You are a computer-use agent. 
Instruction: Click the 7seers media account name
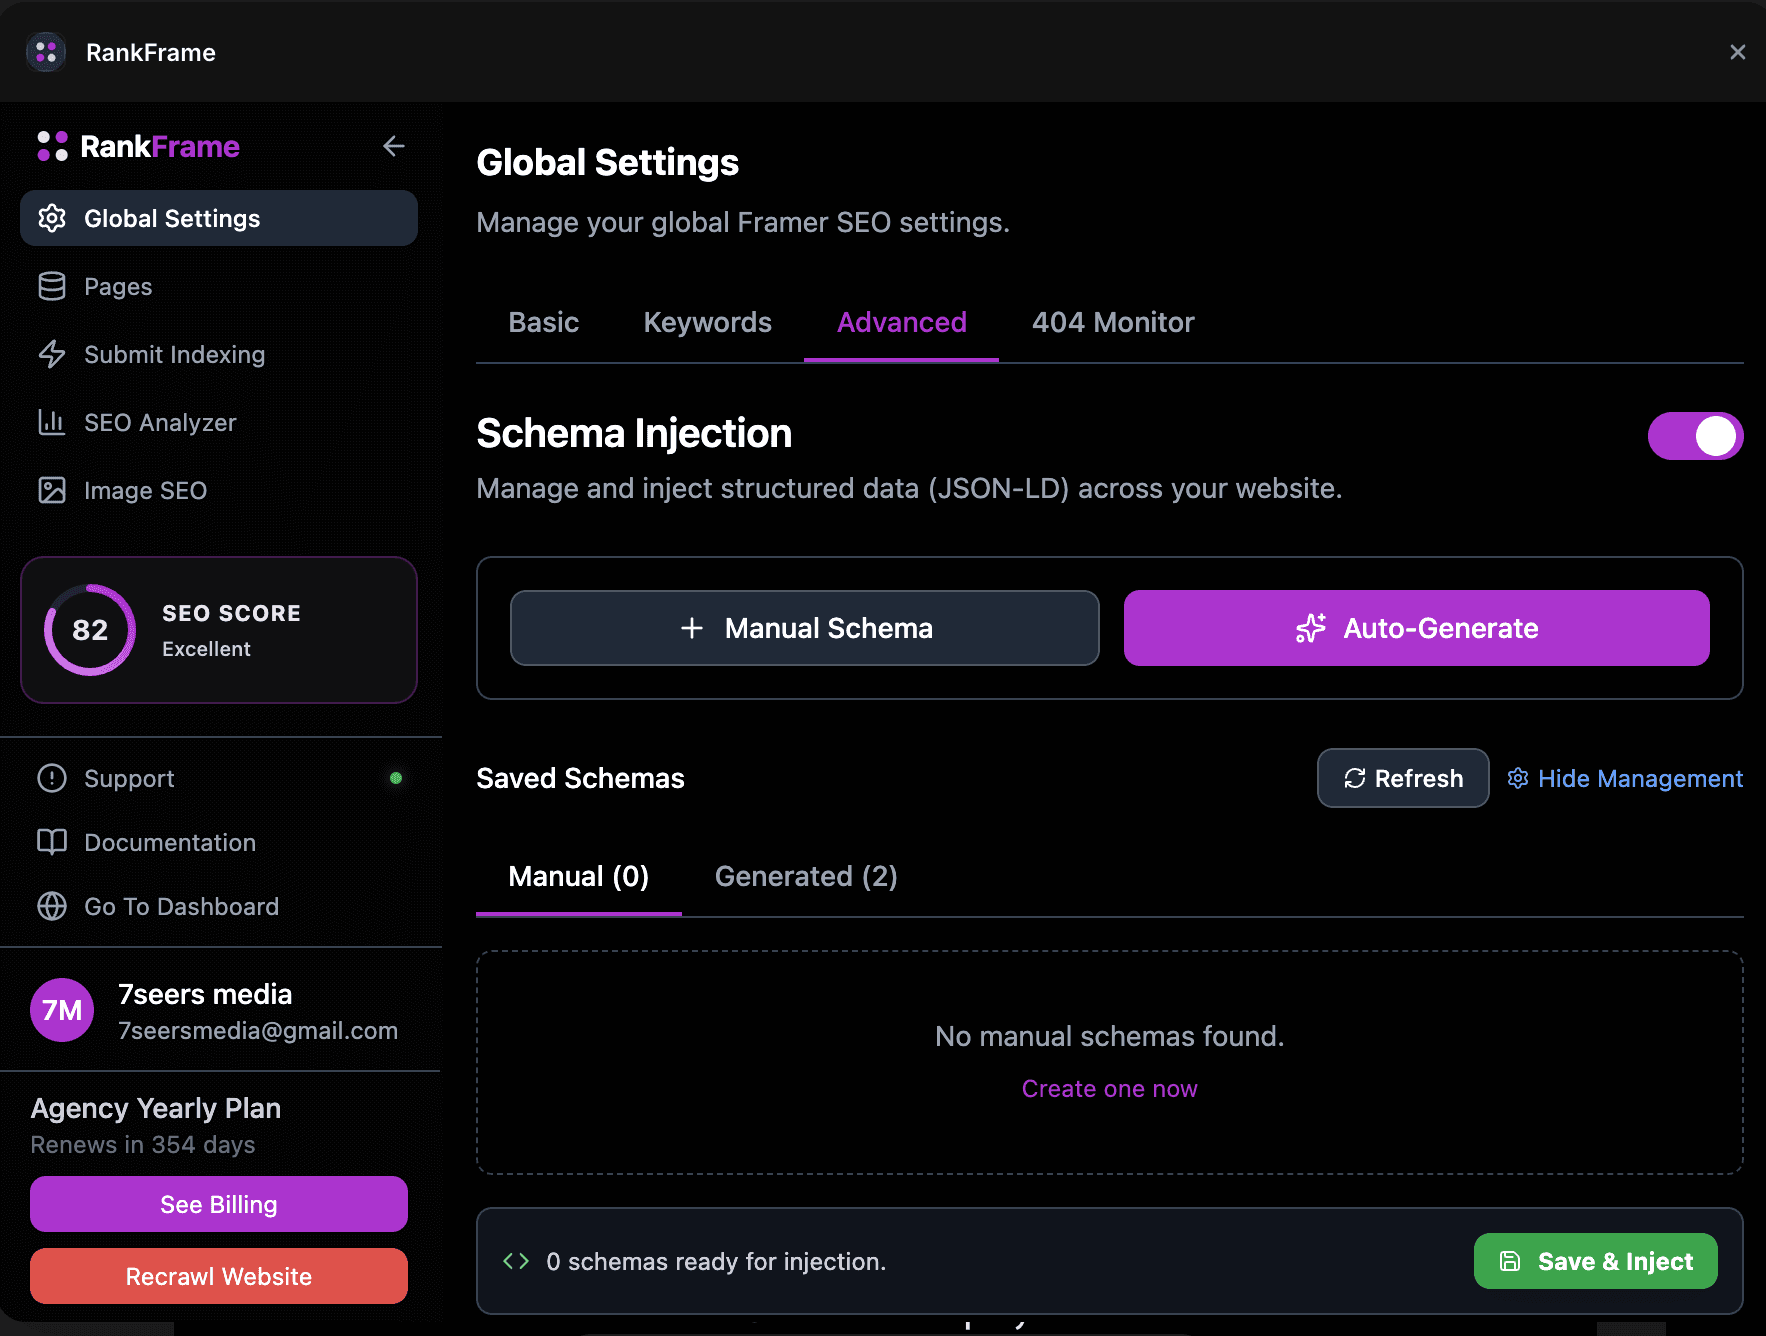pos(205,994)
